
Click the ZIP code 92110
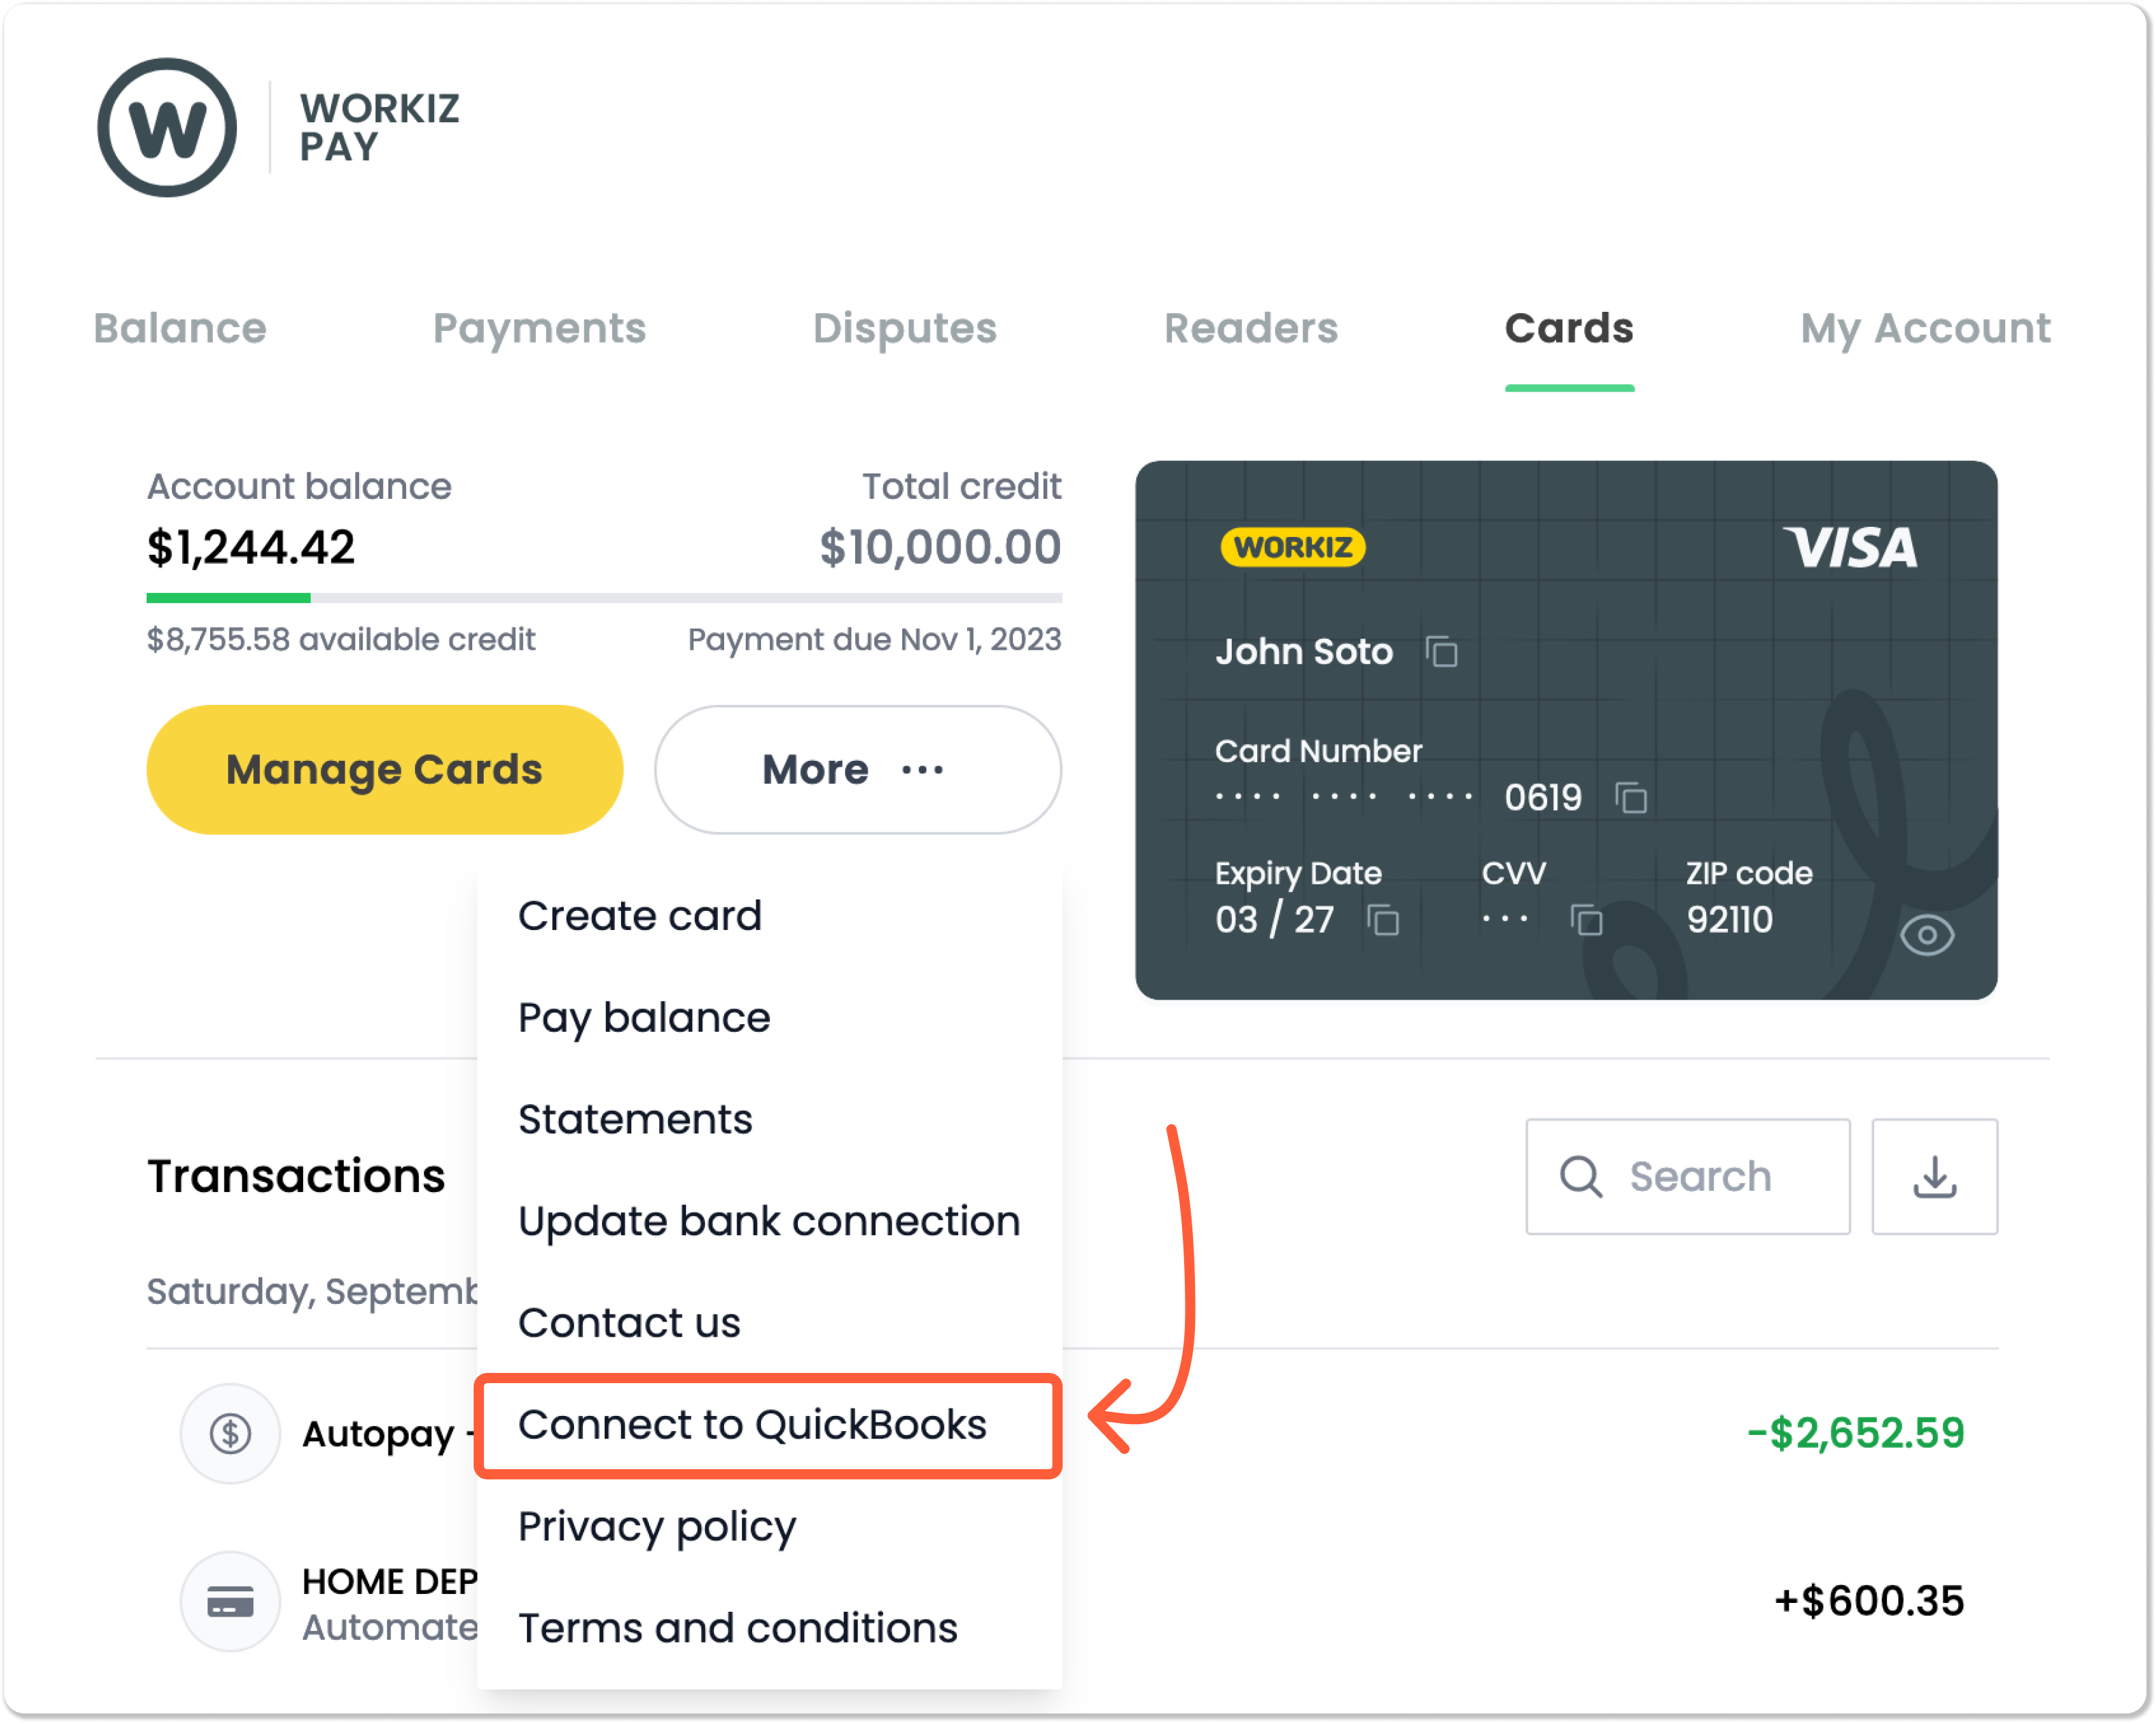point(1729,920)
